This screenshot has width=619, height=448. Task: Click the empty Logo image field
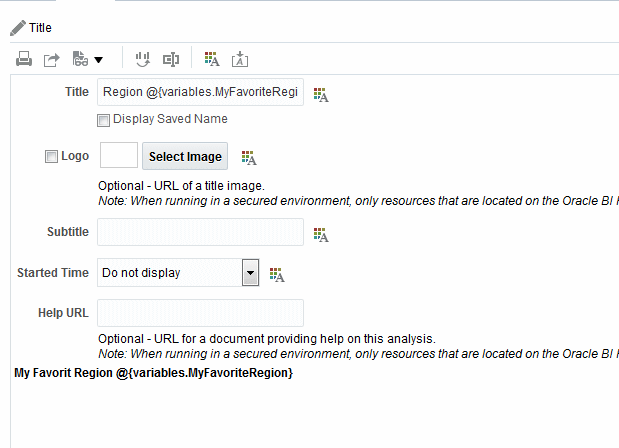119,155
